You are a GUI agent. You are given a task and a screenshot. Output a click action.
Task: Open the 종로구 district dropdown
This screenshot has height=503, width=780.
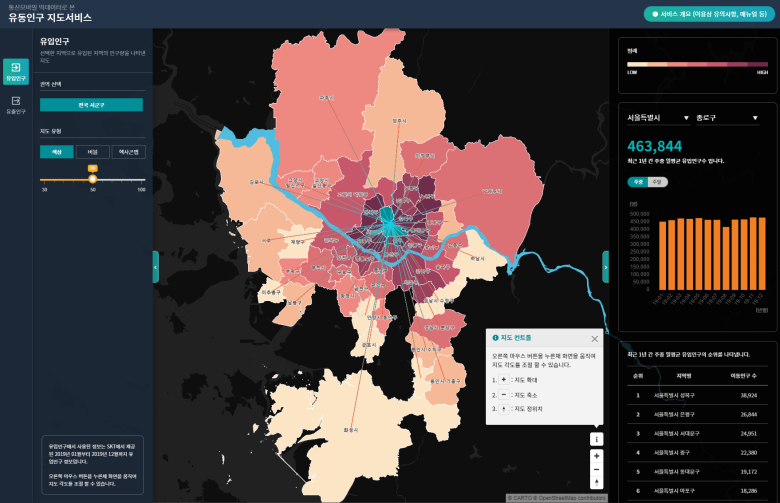click(x=725, y=118)
